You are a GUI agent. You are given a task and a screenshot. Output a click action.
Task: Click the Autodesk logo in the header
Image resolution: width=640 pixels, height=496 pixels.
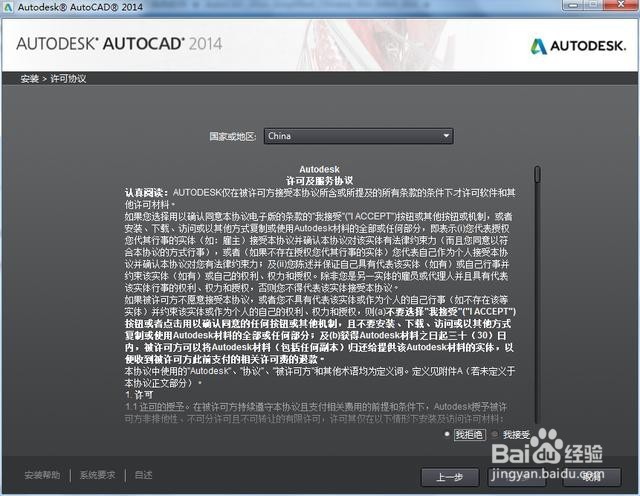point(578,46)
